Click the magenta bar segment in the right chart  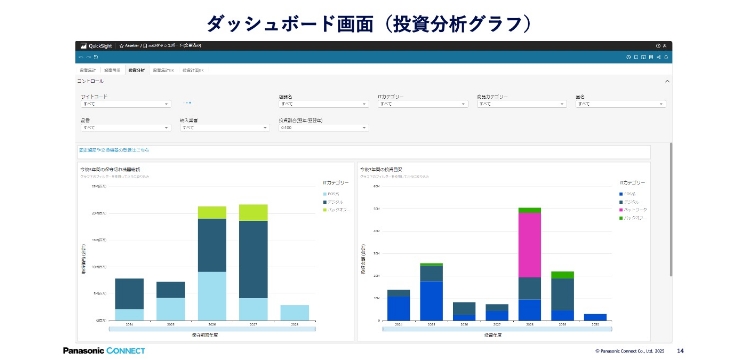click(530, 245)
